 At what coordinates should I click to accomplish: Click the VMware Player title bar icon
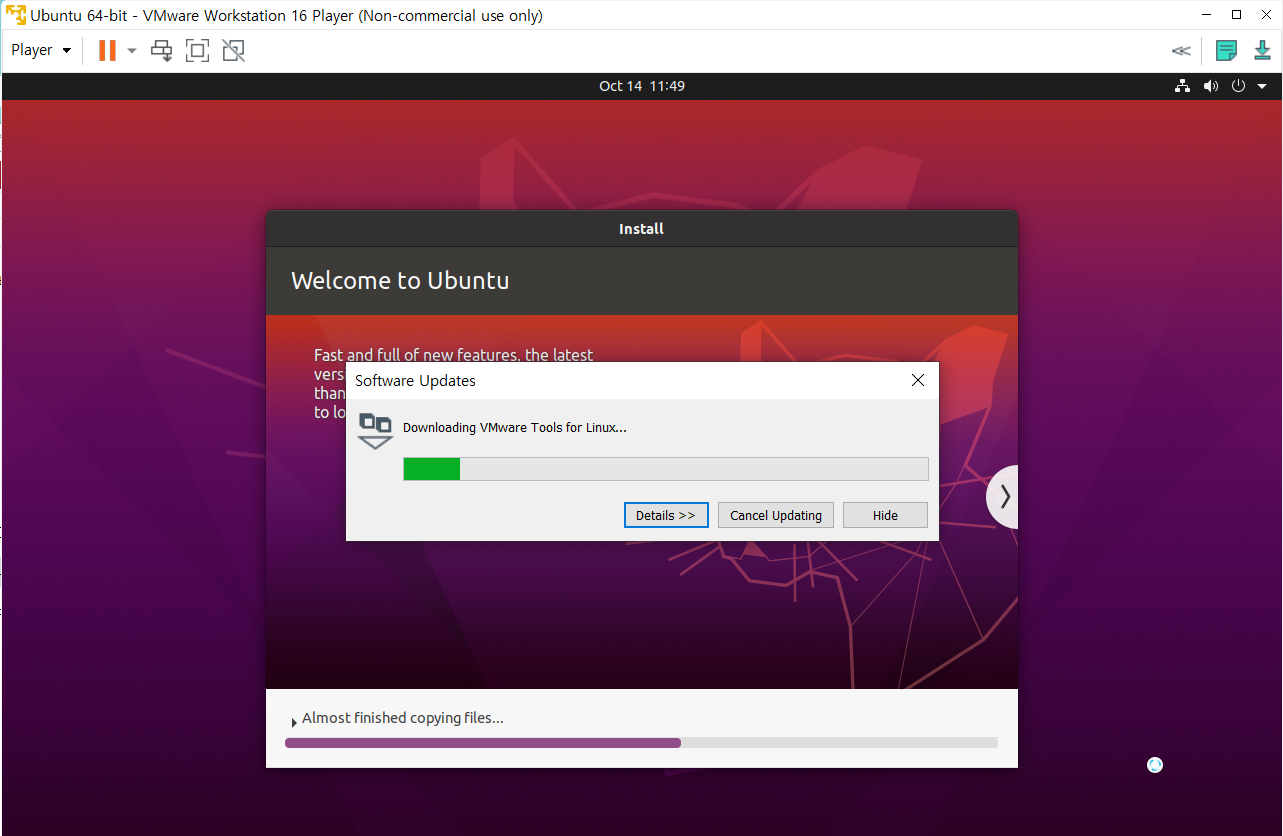[16, 15]
